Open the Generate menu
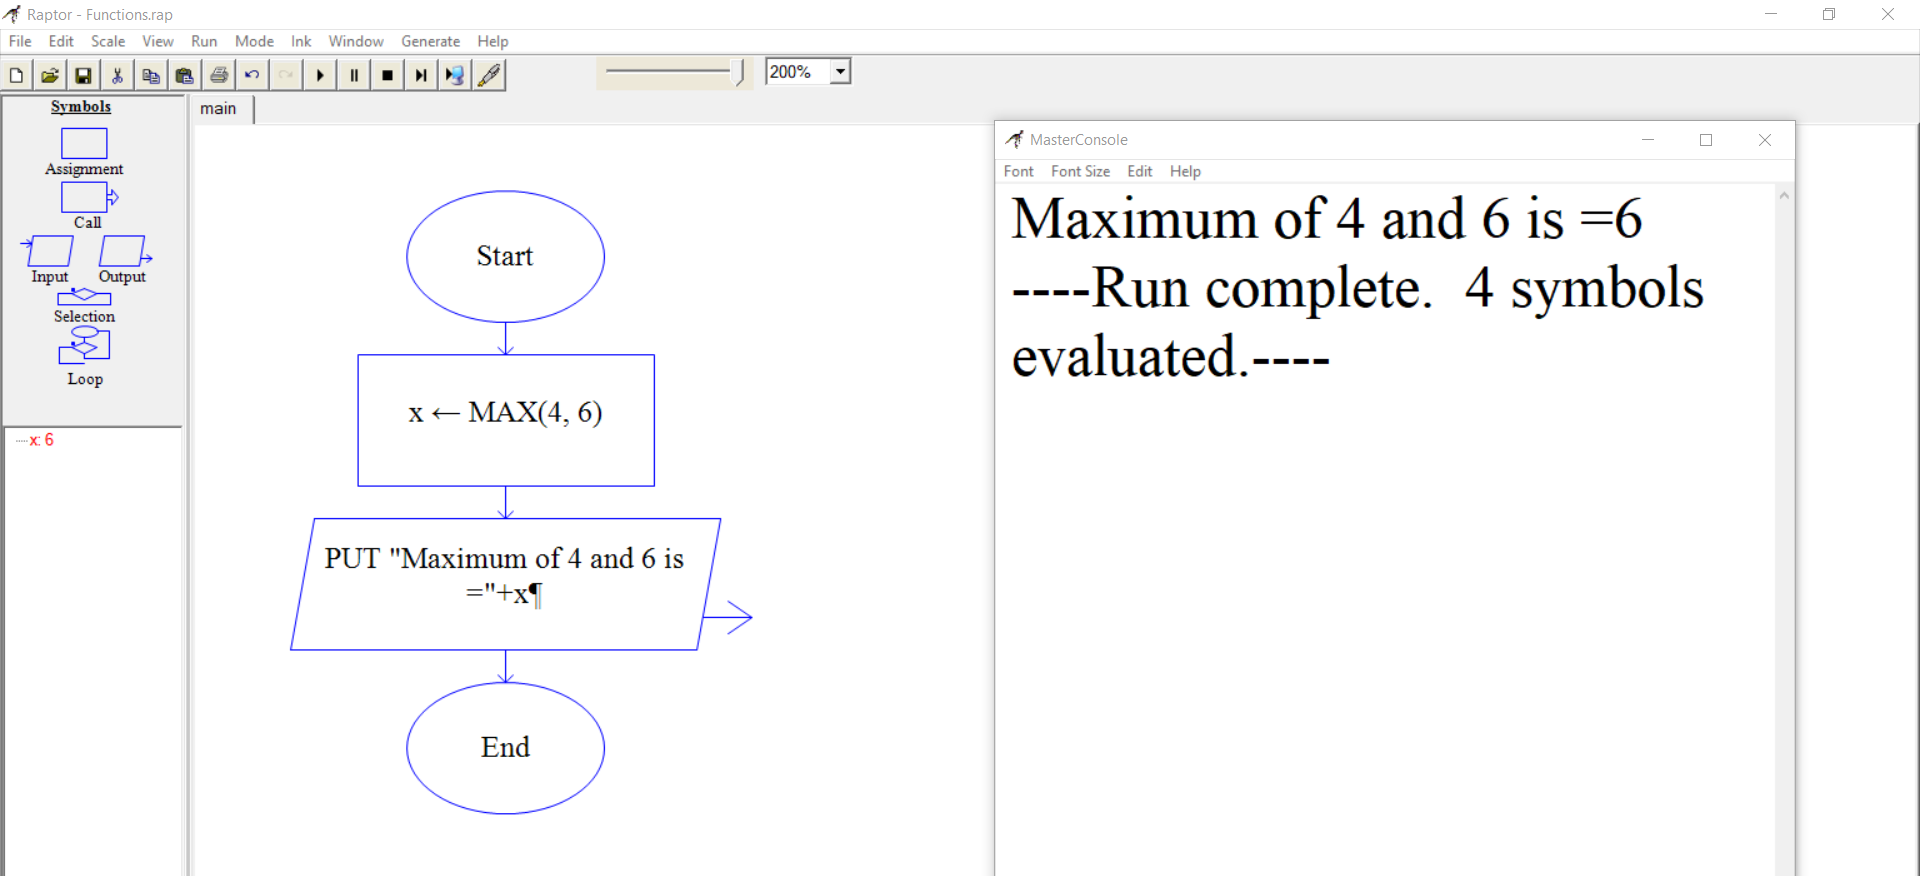The height and width of the screenshot is (876, 1920). click(430, 41)
